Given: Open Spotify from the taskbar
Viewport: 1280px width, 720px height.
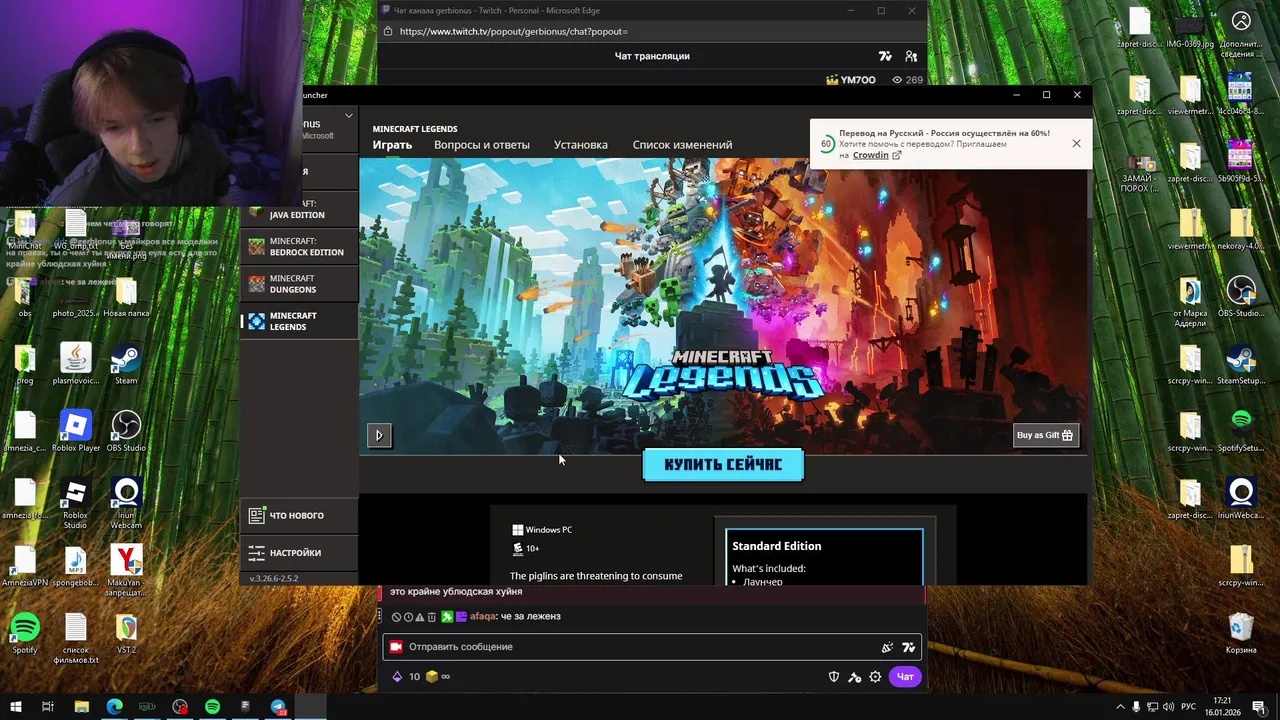Looking at the screenshot, I should click(212, 707).
